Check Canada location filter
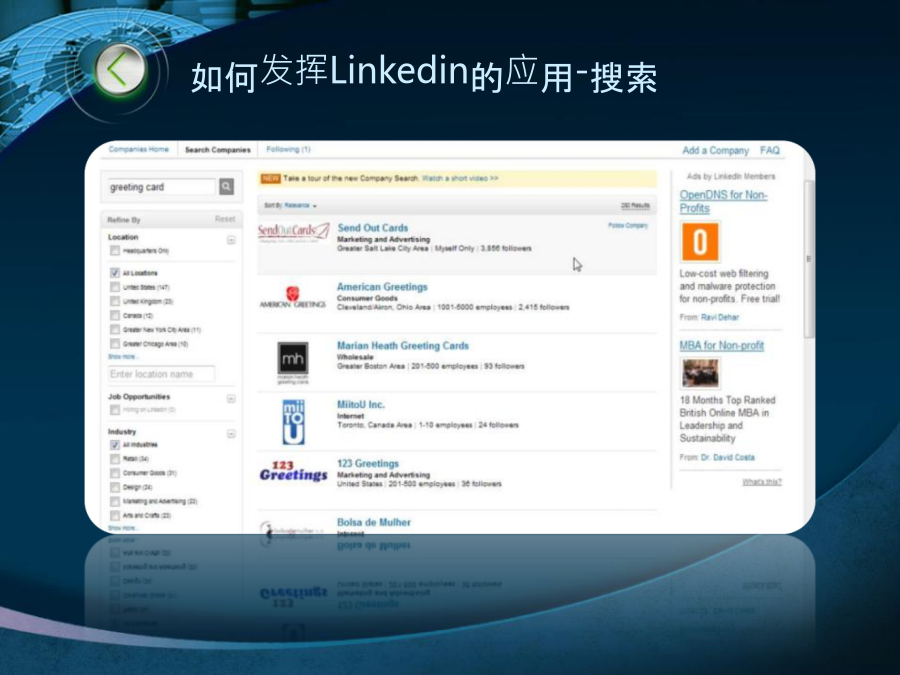This screenshot has height=675, width=900. (x=115, y=315)
